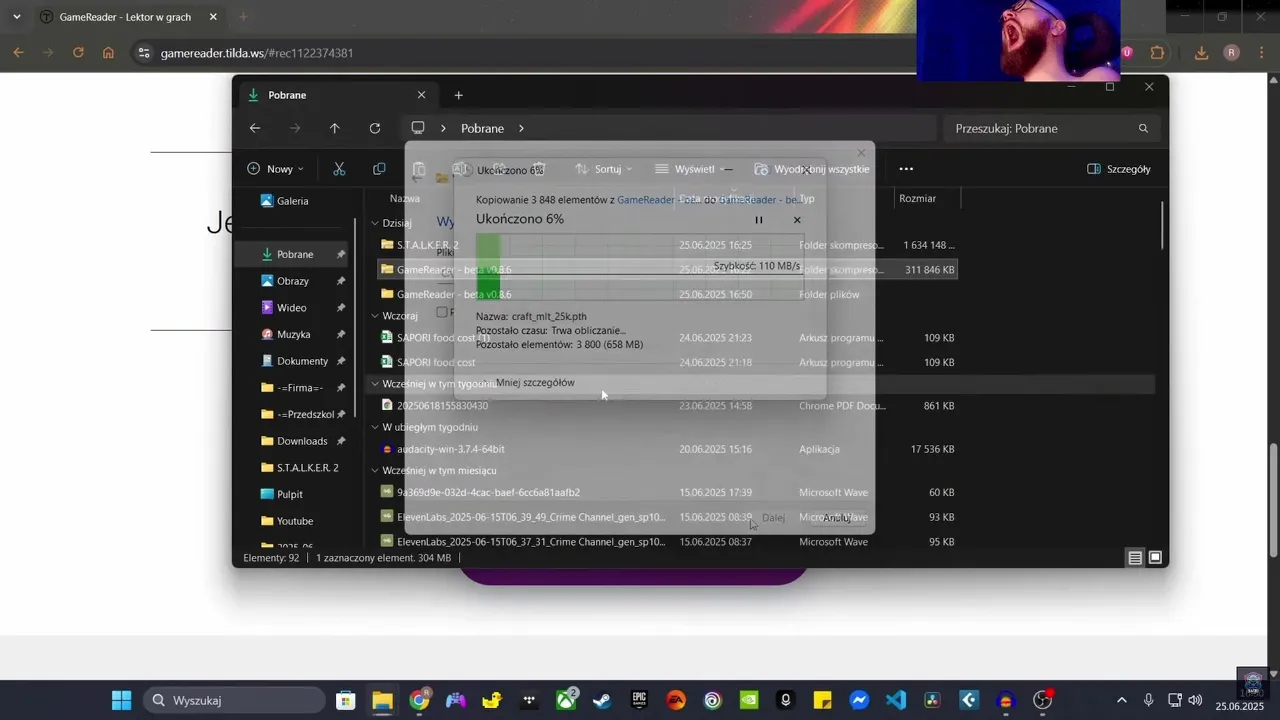Click the search magnifier in Przeszukaj: Pobrane
This screenshot has width=1280, height=720.
[x=1143, y=128]
